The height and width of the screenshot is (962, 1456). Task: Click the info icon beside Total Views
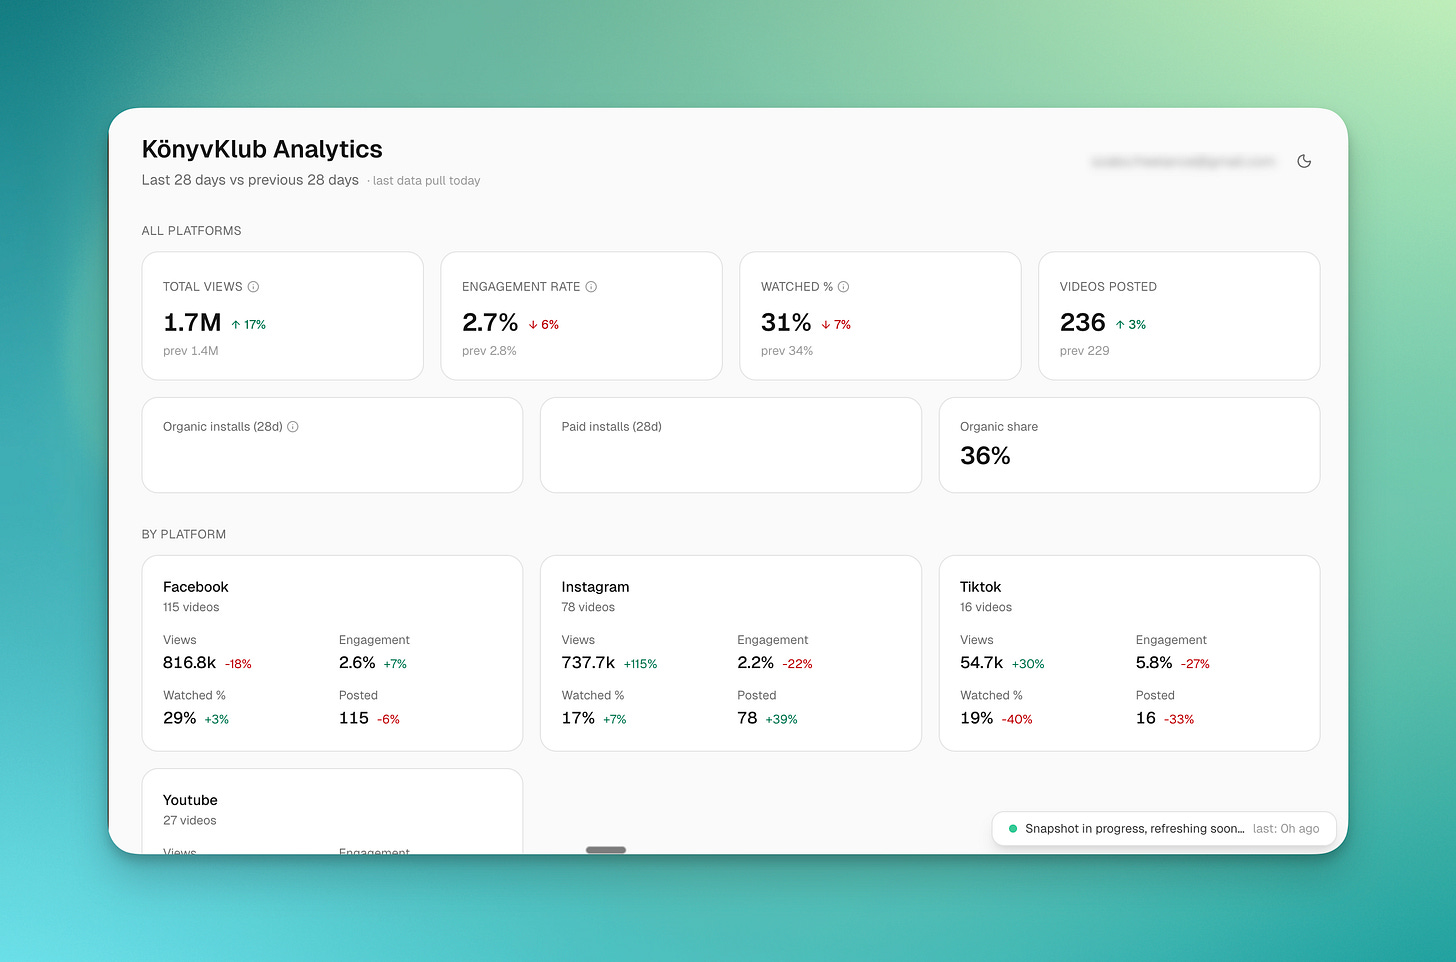[253, 287]
